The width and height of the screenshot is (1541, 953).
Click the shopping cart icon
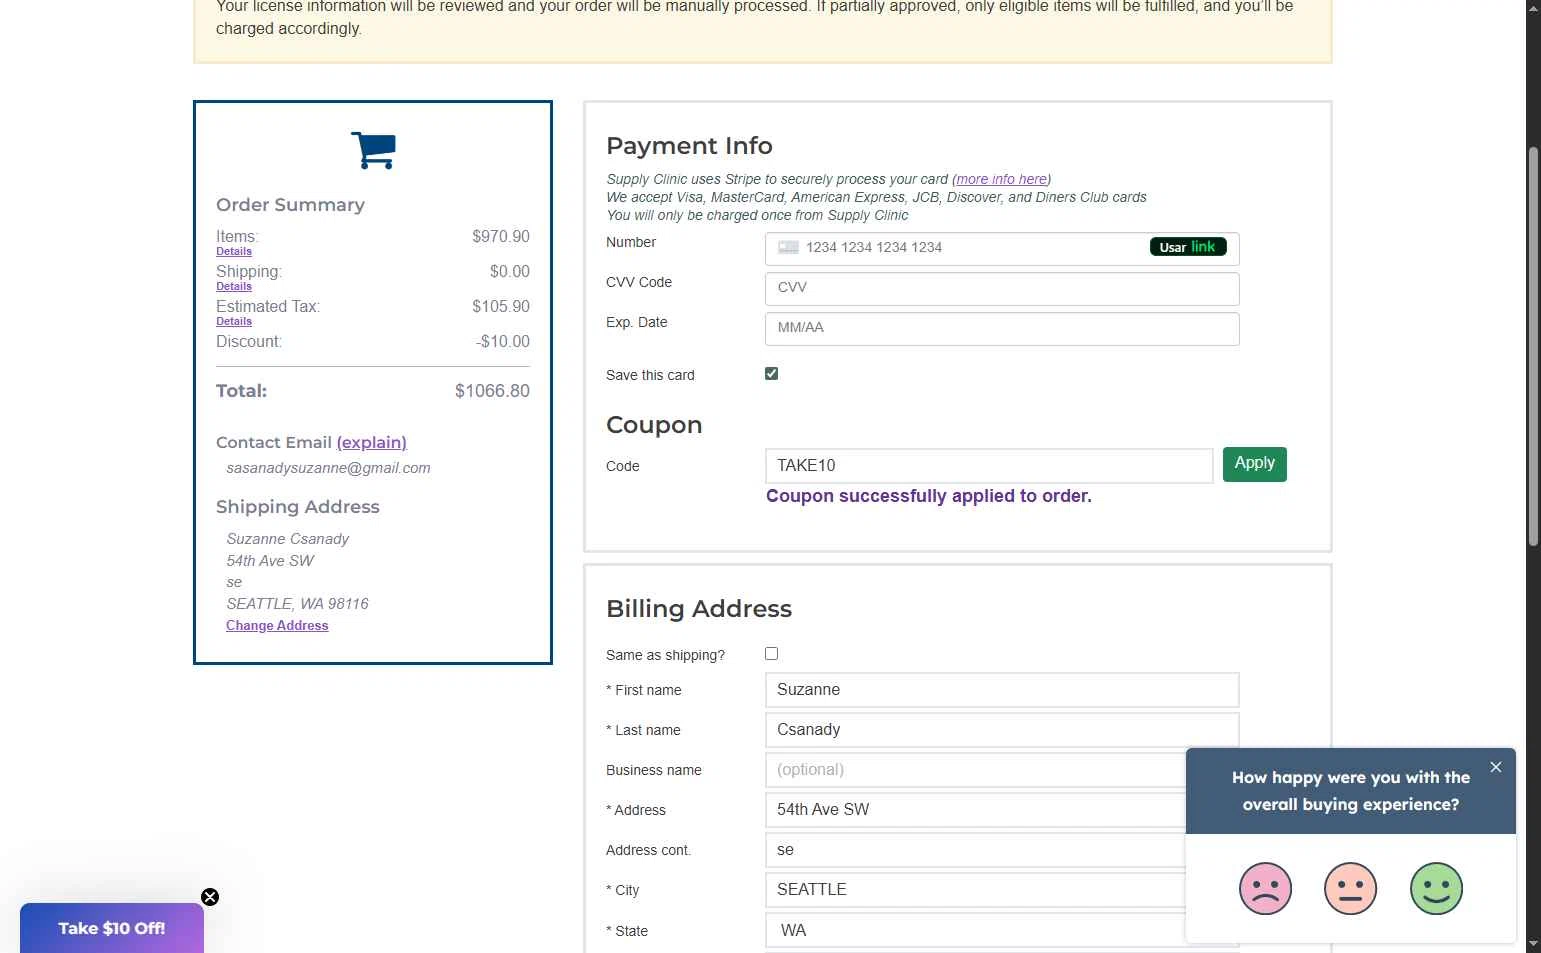coord(373,150)
